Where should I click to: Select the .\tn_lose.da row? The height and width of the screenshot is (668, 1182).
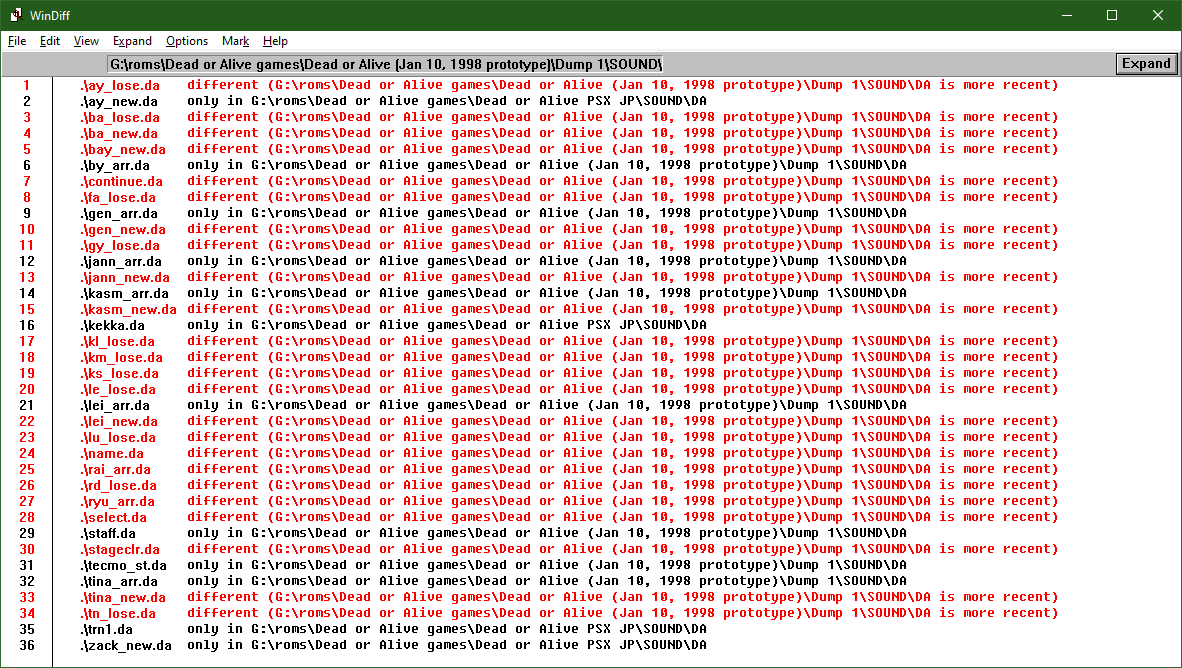[x=569, y=613]
